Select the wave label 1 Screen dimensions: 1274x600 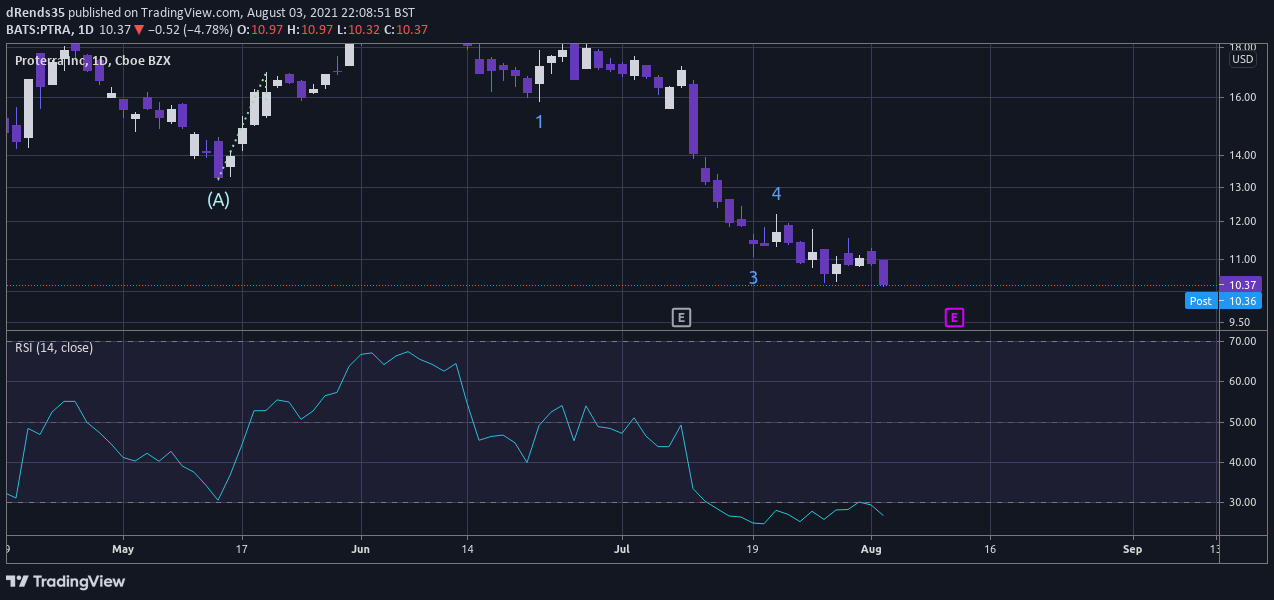pos(539,121)
